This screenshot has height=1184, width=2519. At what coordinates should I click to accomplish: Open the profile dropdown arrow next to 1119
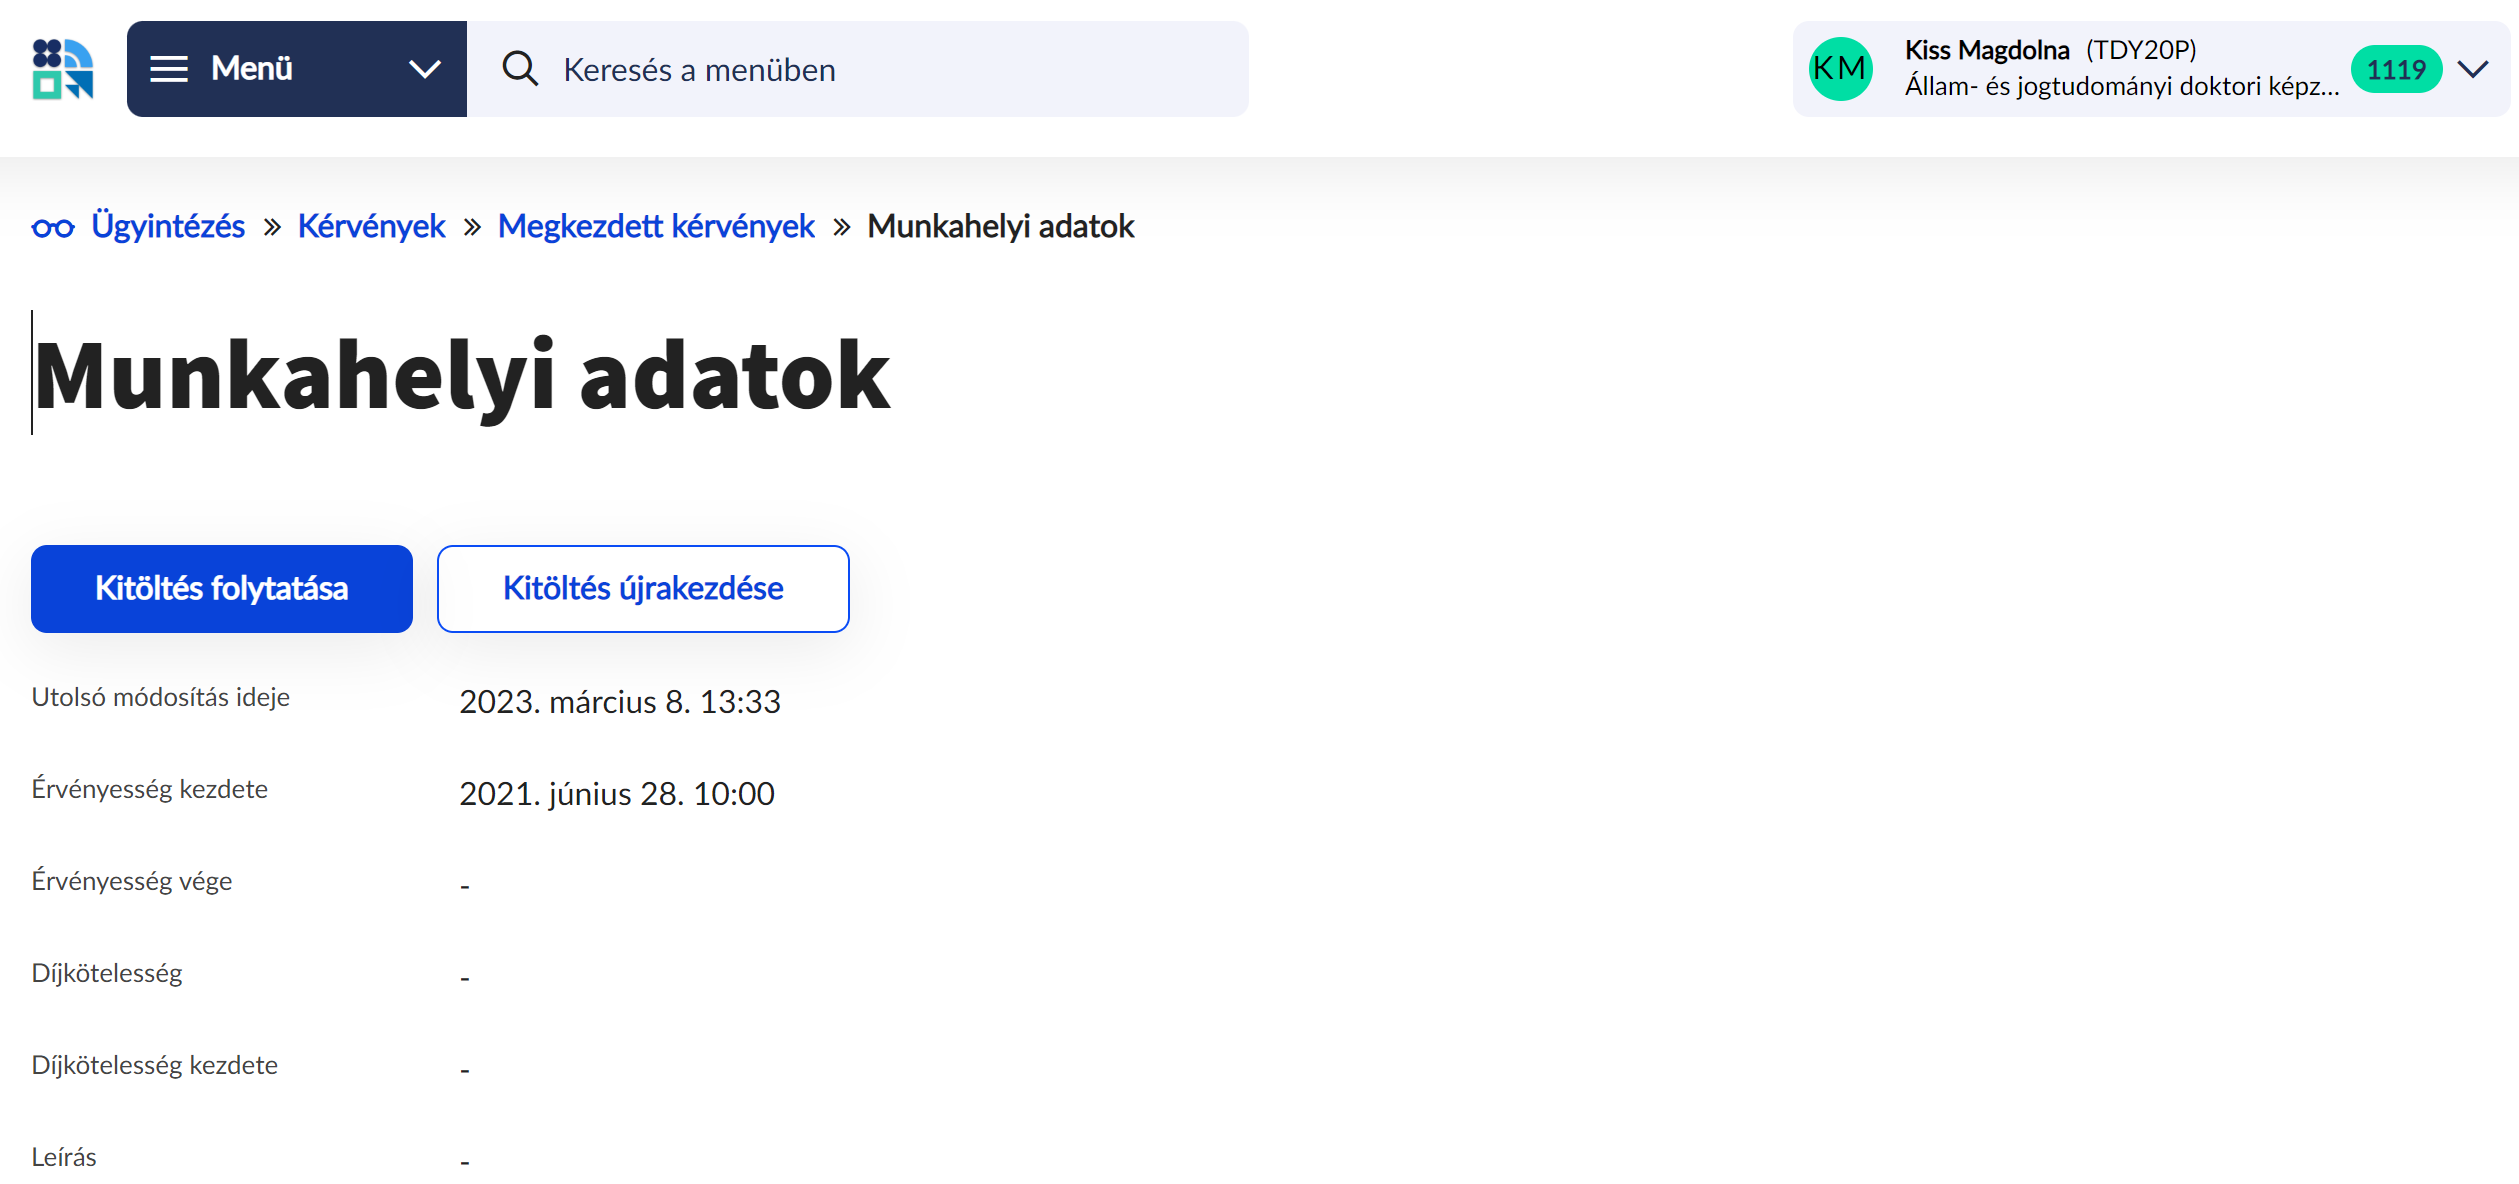coord(2471,68)
